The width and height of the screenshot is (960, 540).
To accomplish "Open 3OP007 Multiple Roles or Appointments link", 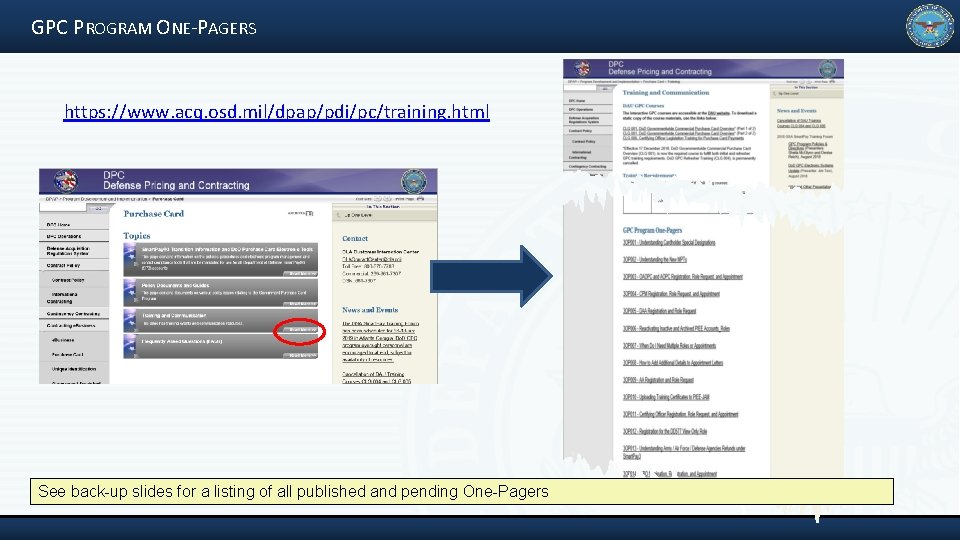I will [x=669, y=345].
